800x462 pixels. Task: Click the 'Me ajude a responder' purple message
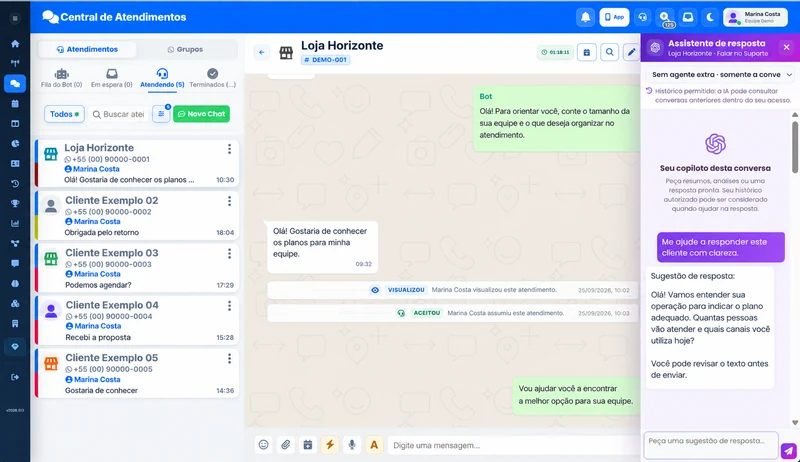point(720,247)
